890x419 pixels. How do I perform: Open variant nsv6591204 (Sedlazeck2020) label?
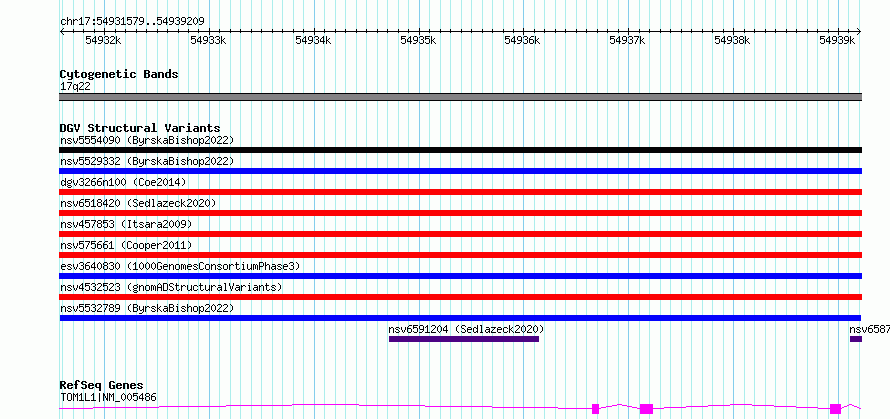pos(466,329)
